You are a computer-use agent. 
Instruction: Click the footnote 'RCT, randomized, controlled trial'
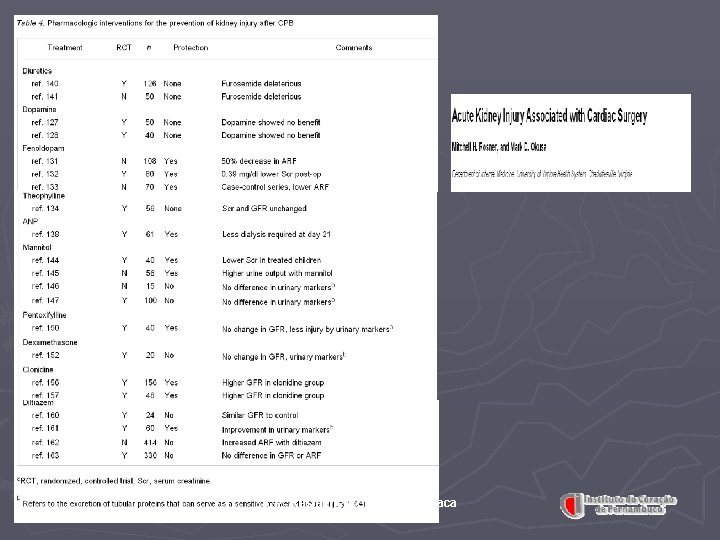click(x=76, y=481)
